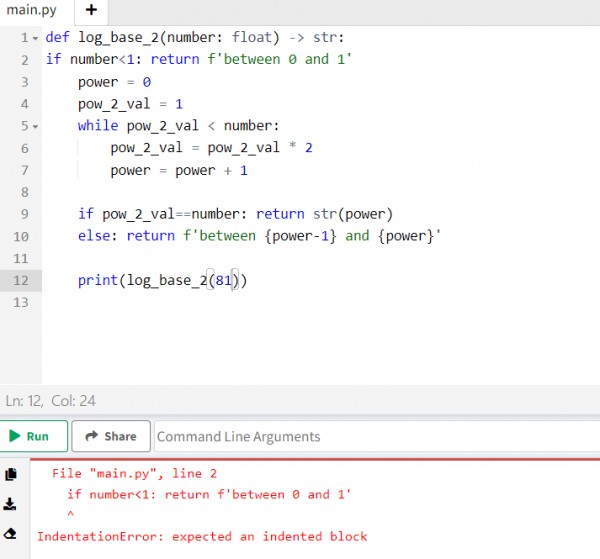600x559 pixels.
Task: Click 'File "main.py", line 2' in output
Action: (x=134, y=474)
